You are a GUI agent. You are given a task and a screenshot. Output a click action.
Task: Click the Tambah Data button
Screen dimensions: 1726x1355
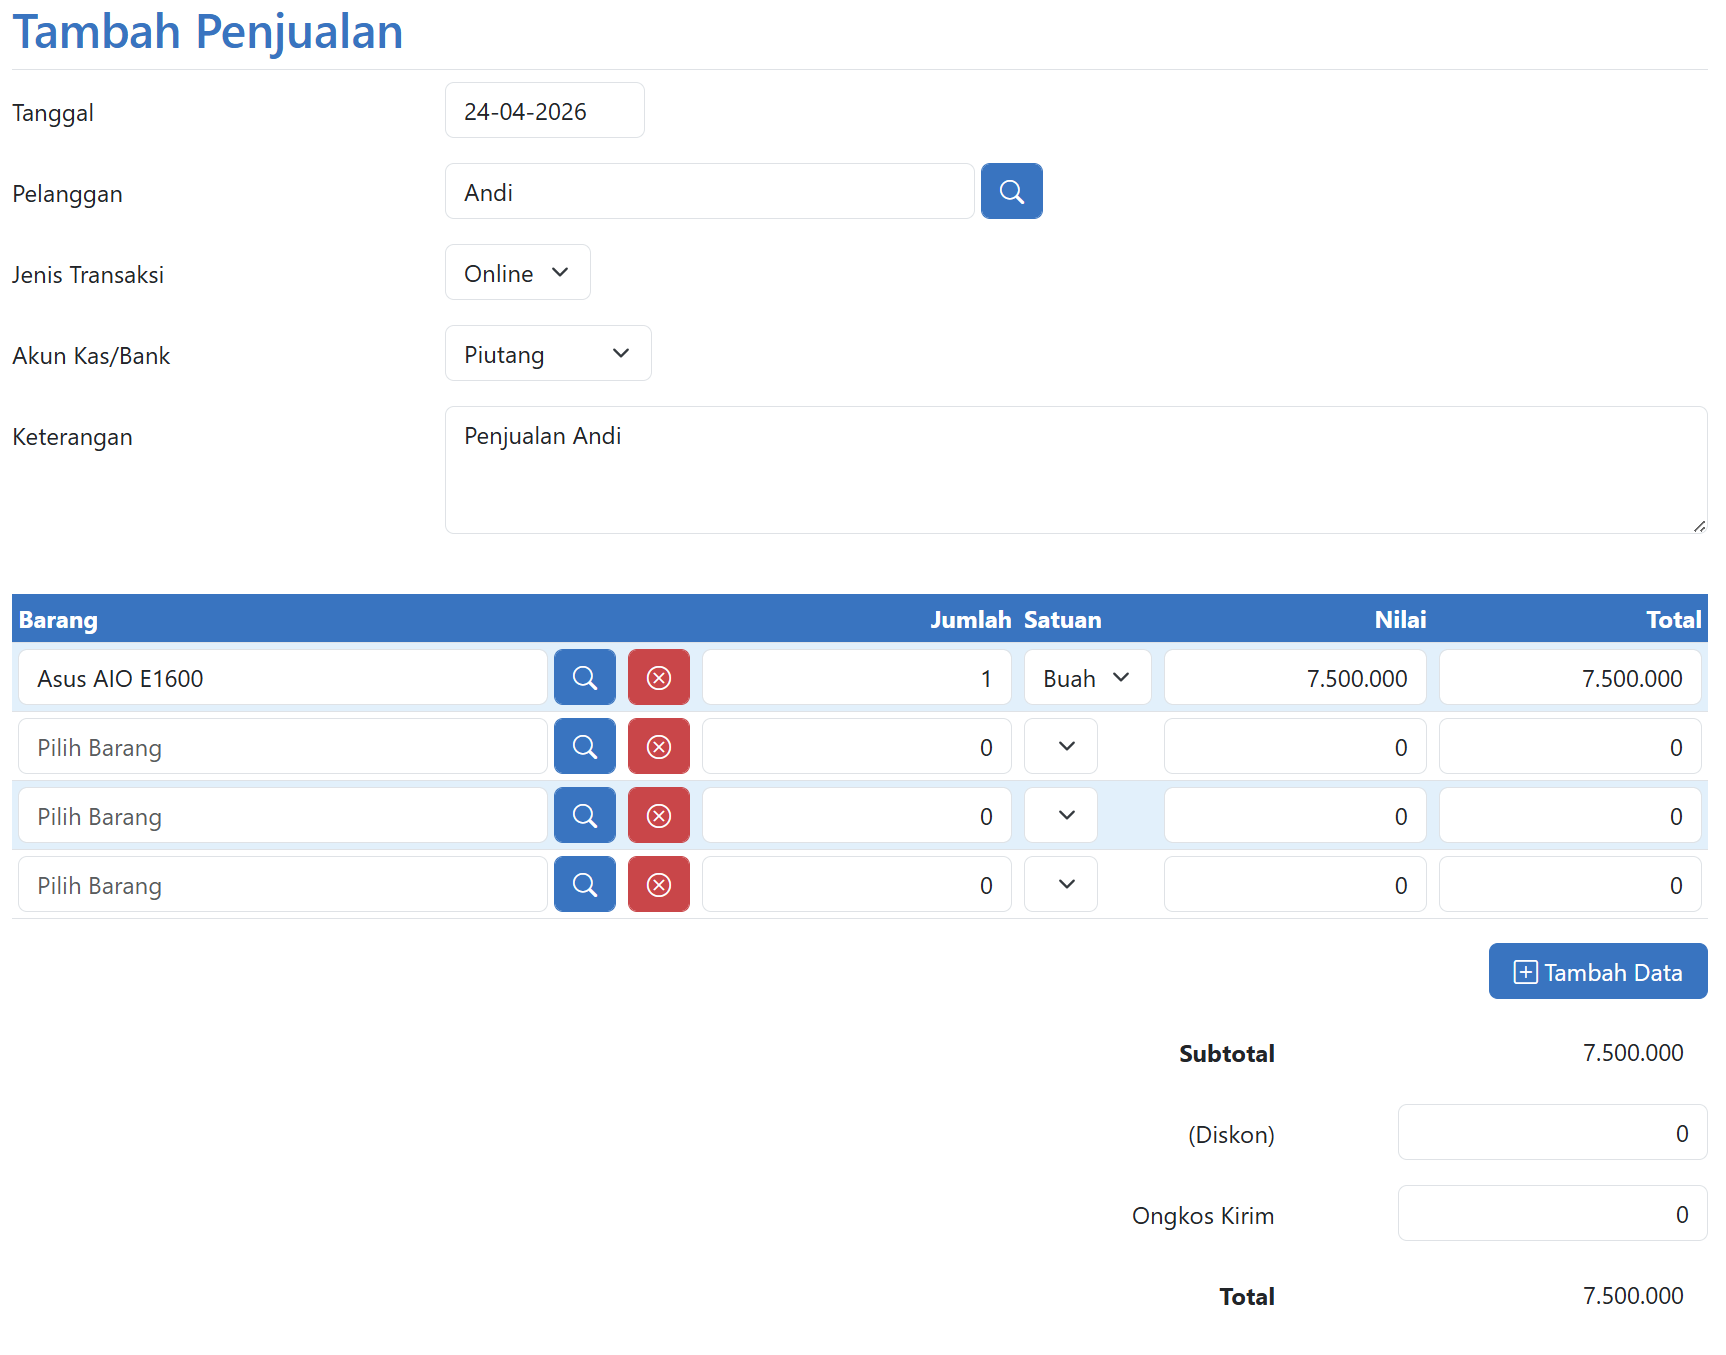pos(1598,972)
